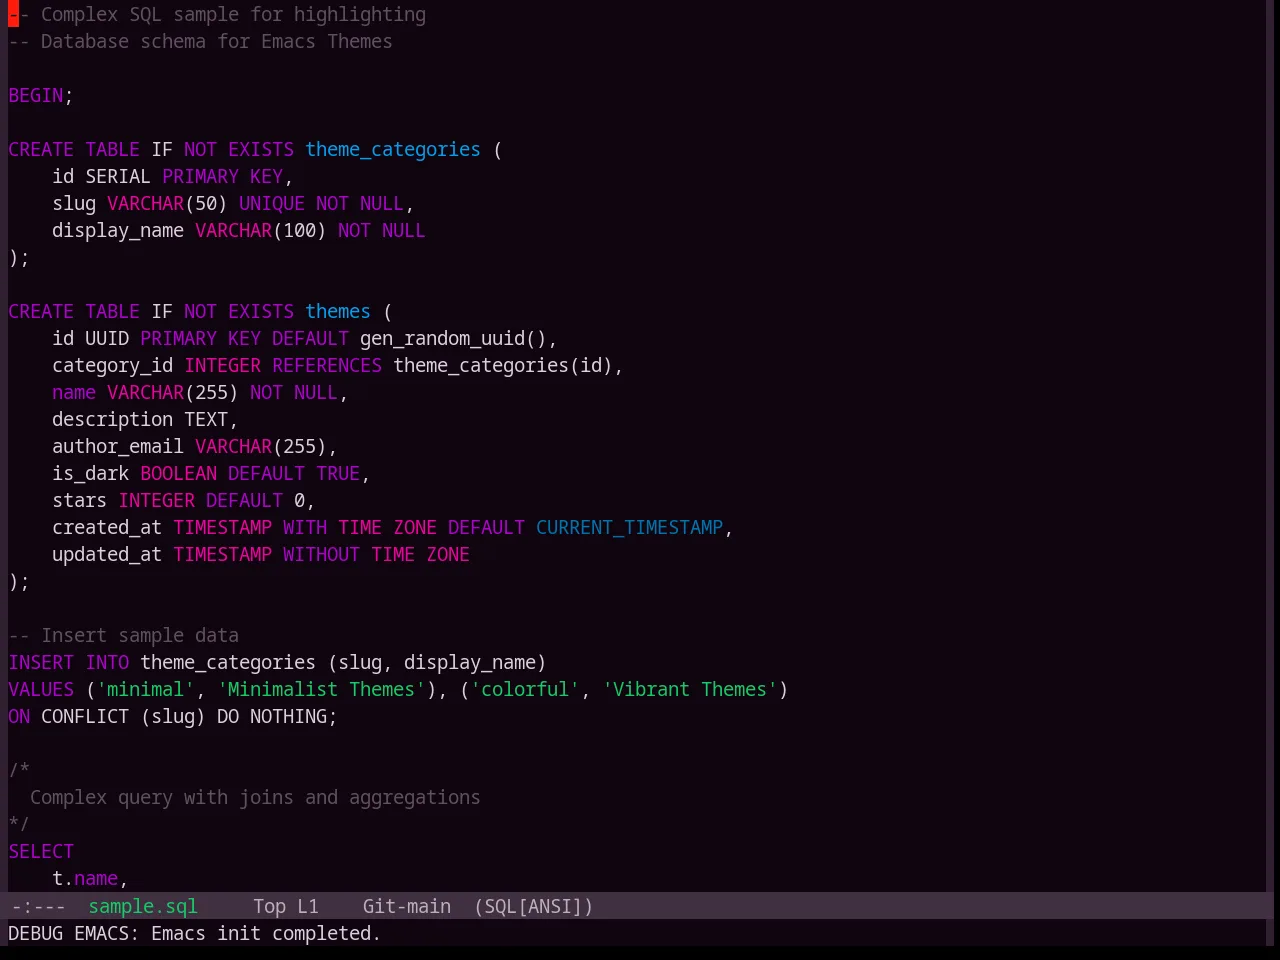This screenshot has width=1280, height=960.
Task: Click the author_email column name
Action: (x=118, y=446)
